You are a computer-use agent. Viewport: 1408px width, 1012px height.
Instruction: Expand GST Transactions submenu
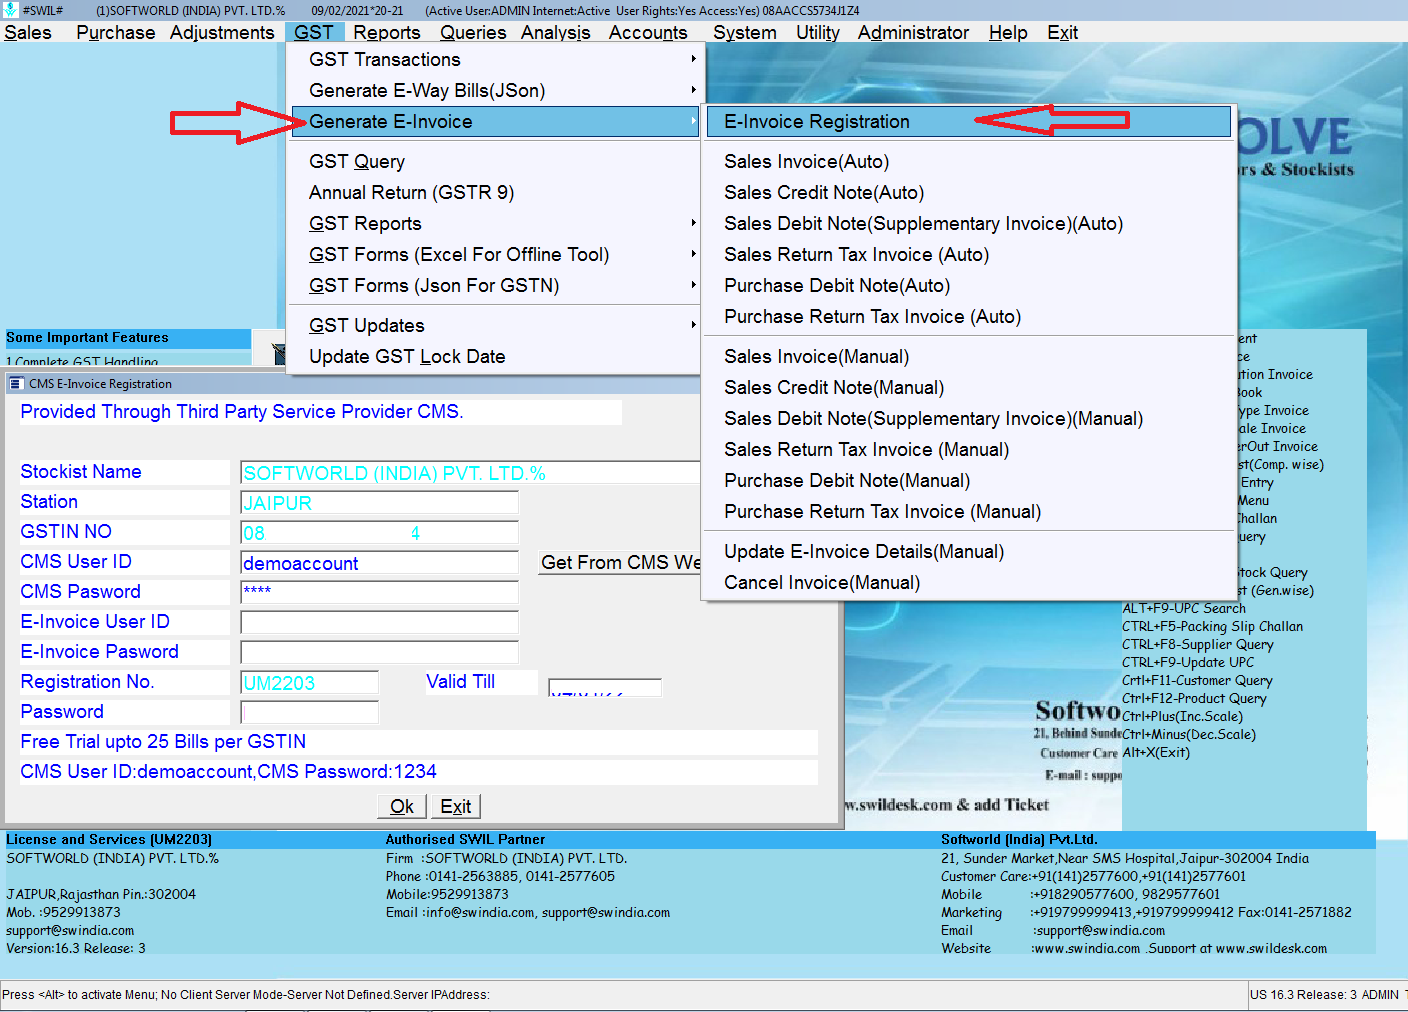click(496, 60)
